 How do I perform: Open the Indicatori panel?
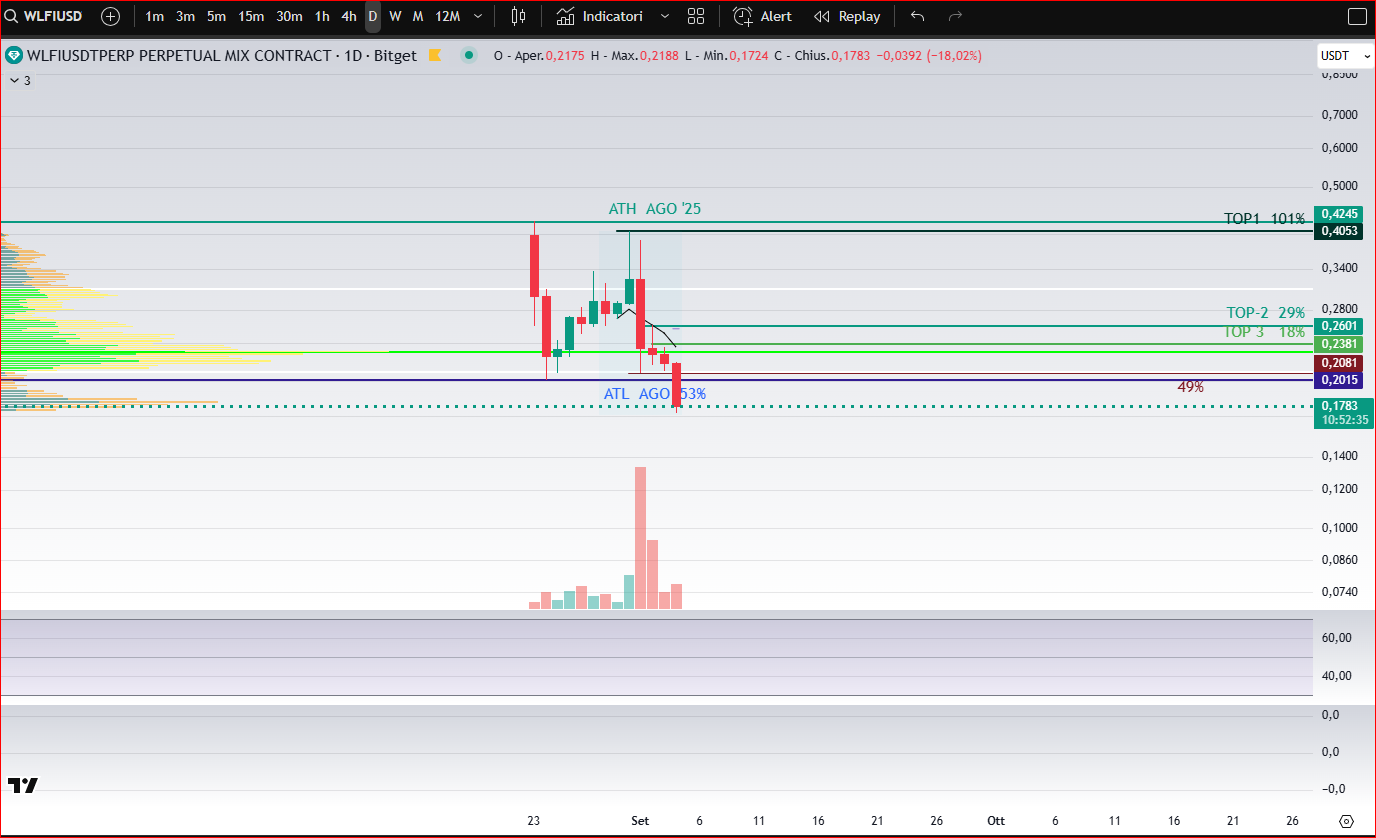pyautogui.click(x=613, y=16)
